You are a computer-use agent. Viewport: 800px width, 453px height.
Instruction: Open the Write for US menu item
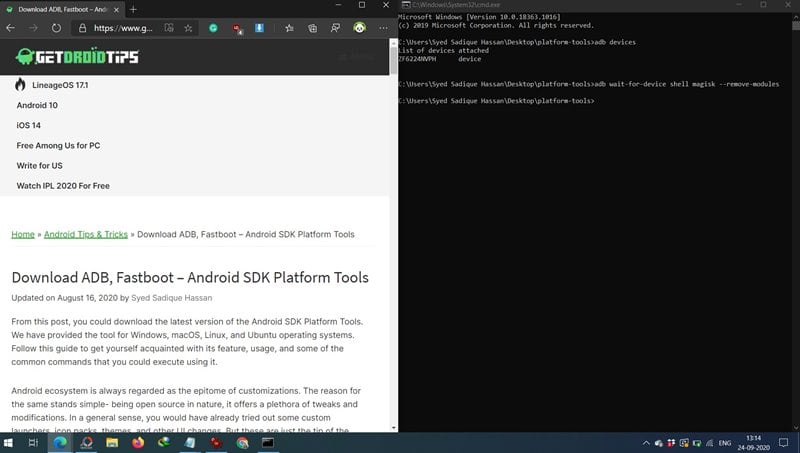(x=39, y=166)
